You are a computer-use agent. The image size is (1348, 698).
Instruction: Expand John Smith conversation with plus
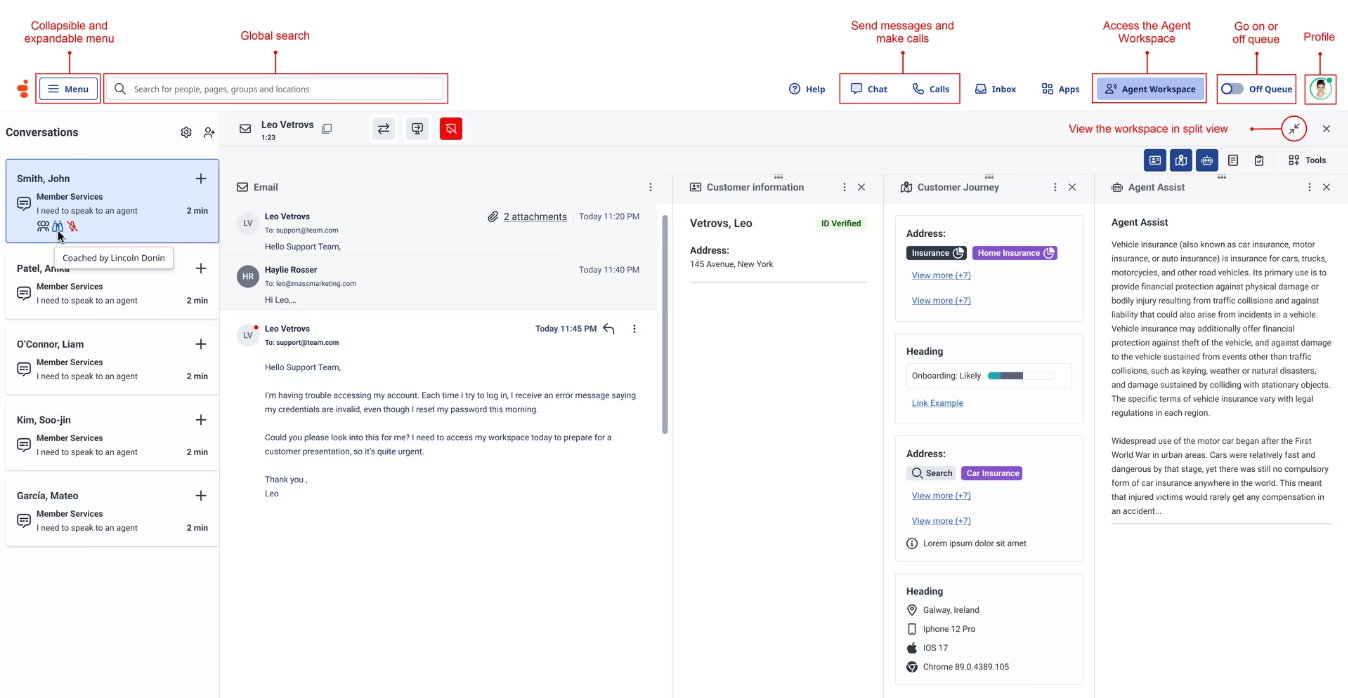201,178
